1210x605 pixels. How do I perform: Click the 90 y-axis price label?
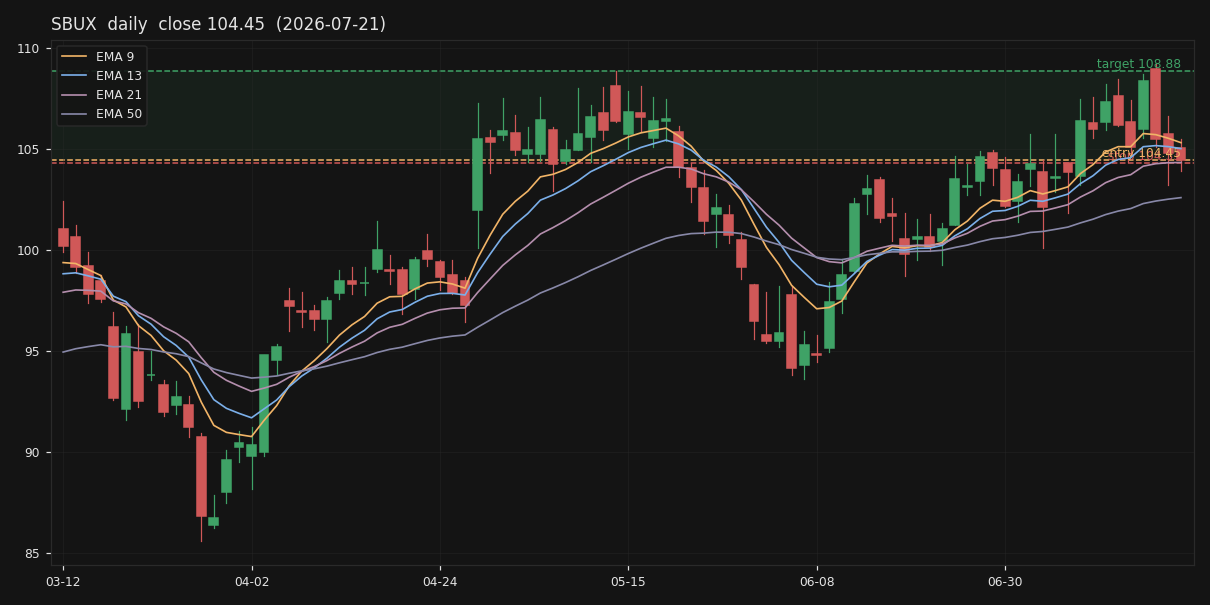31,452
